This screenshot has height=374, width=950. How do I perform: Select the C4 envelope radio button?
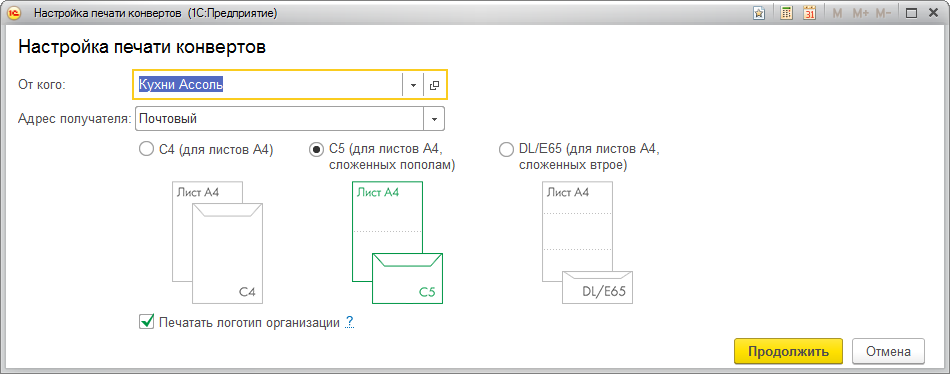tap(146, 149)
